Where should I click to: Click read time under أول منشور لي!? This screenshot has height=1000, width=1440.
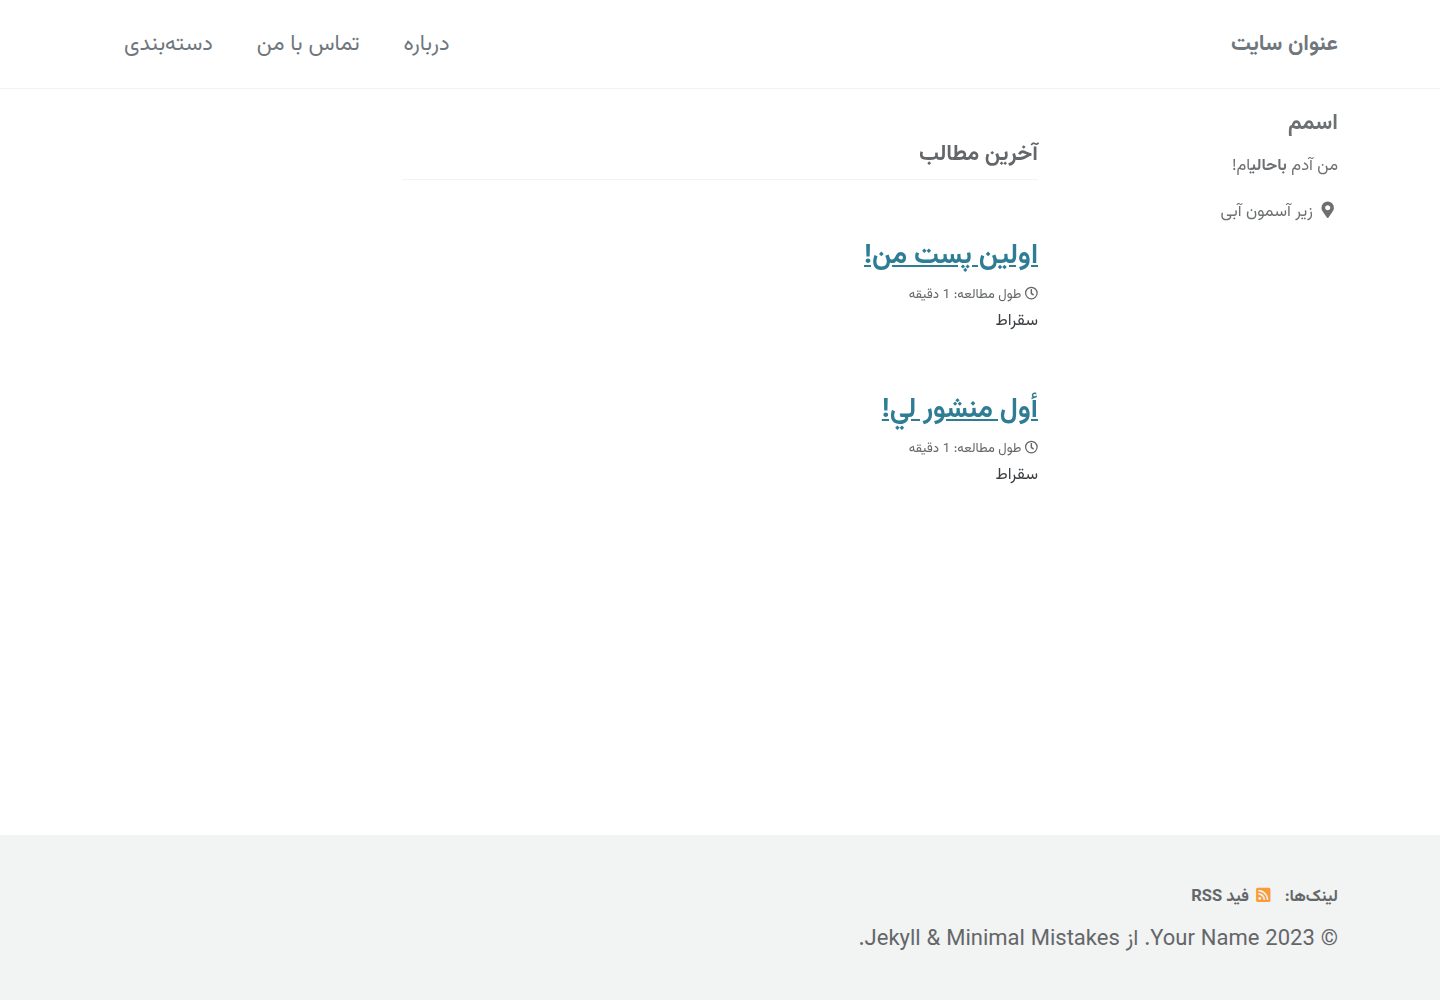coord(965,447)
